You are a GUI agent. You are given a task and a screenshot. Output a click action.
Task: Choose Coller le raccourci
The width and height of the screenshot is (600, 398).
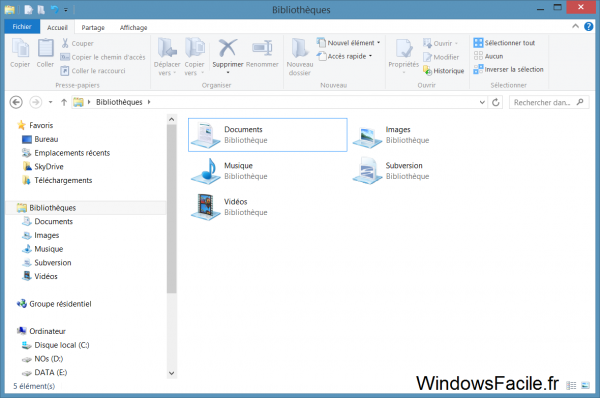coord(93,71)
